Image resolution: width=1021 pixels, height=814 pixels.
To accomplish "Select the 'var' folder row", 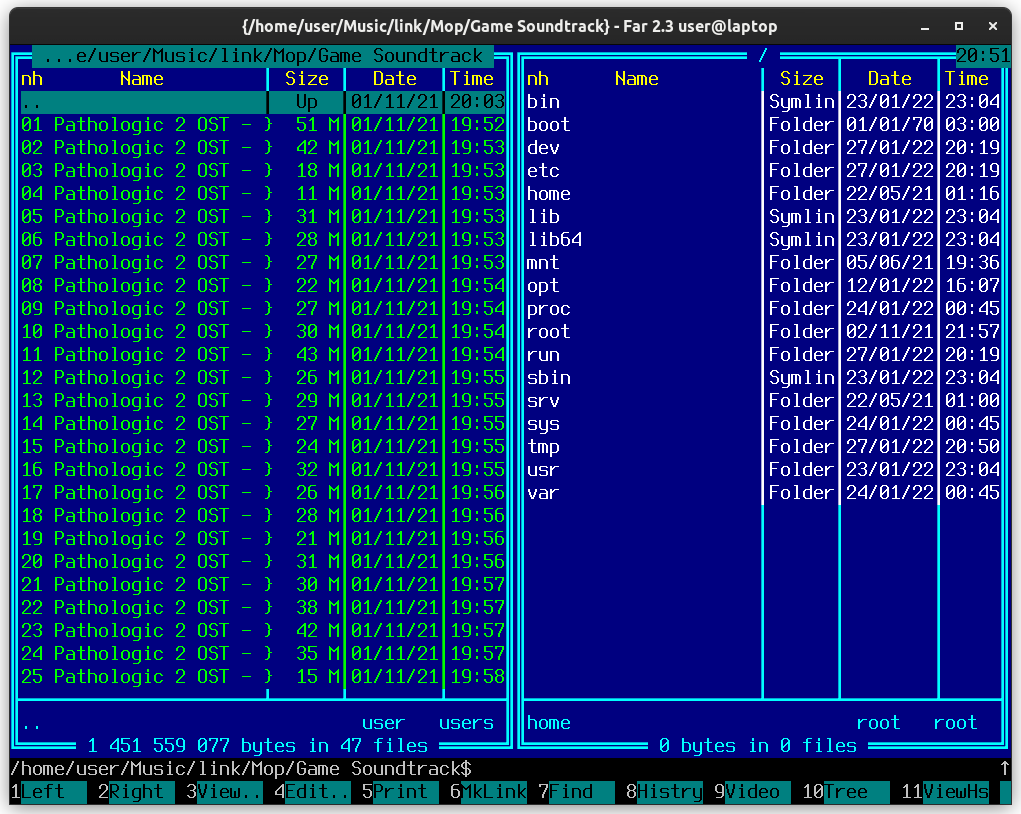I will click(763, 493).
